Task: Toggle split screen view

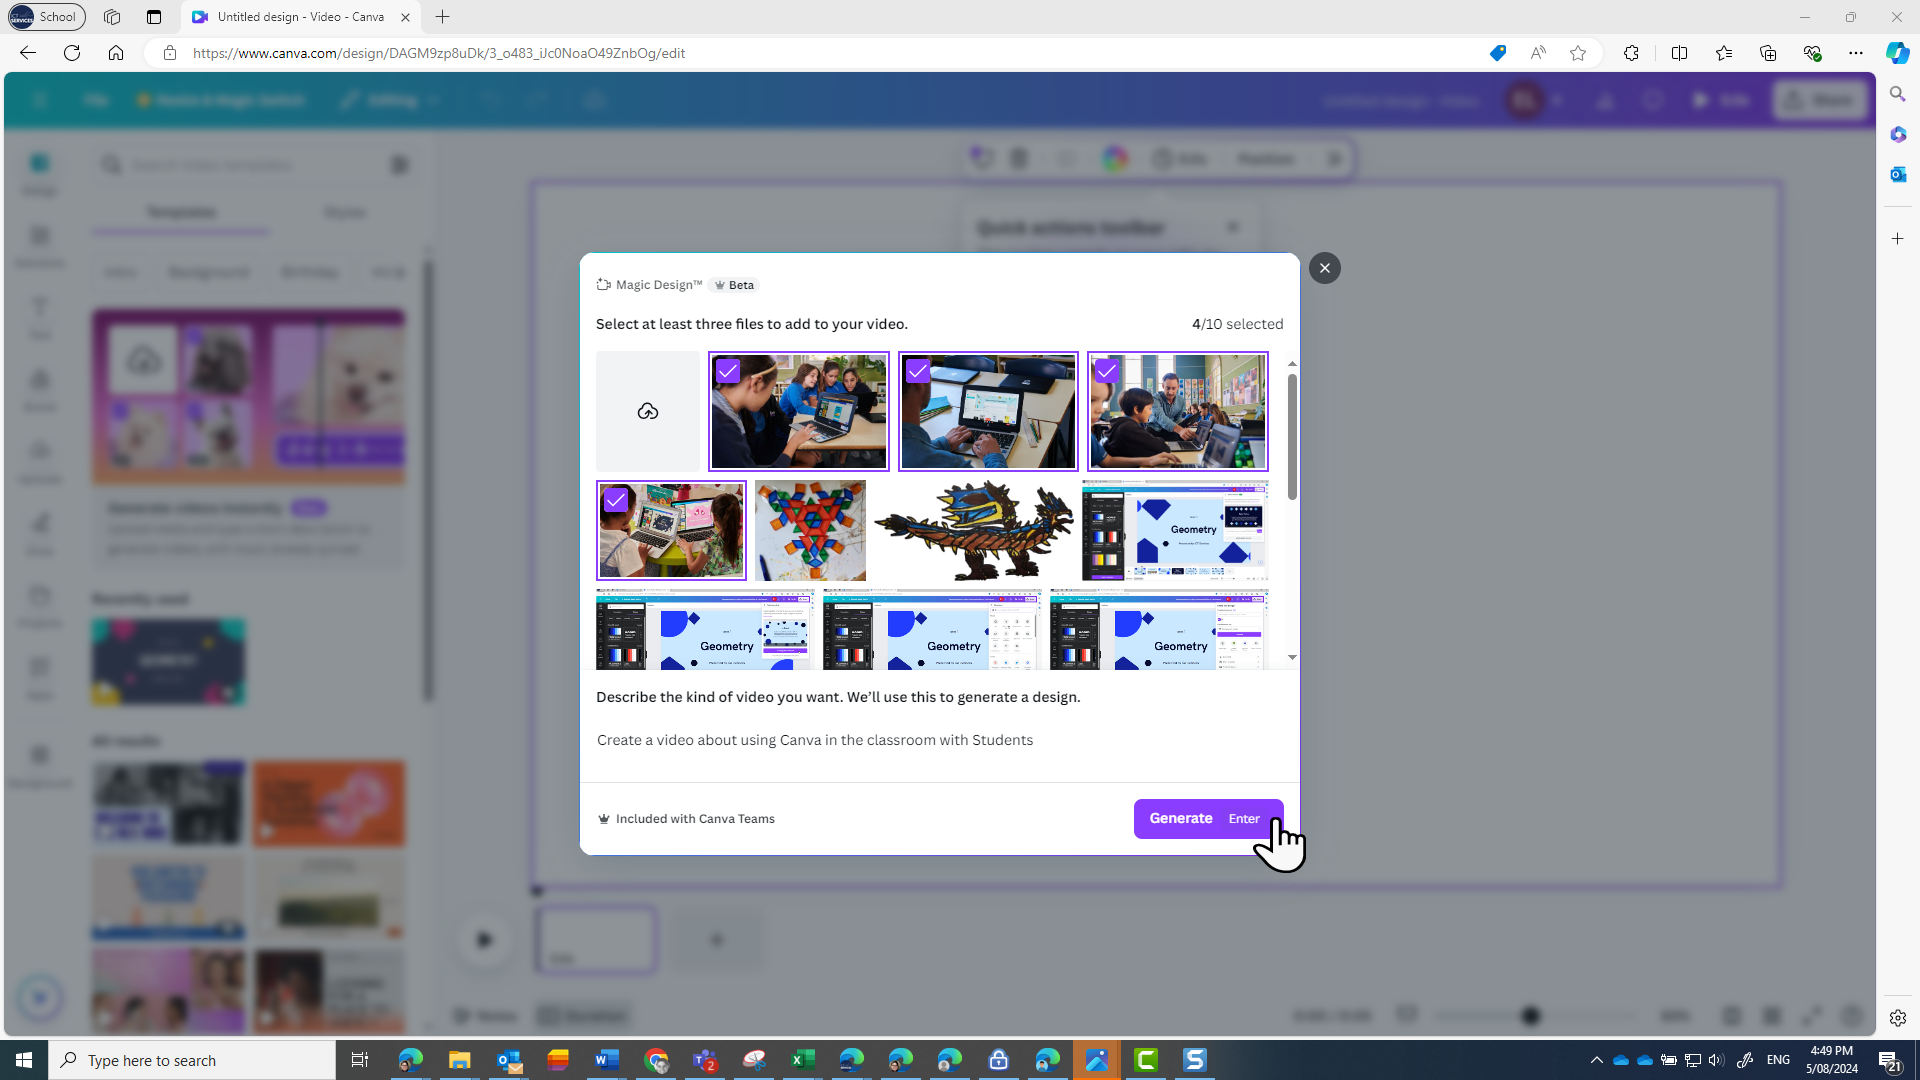Action: [x=1679, y=53]
